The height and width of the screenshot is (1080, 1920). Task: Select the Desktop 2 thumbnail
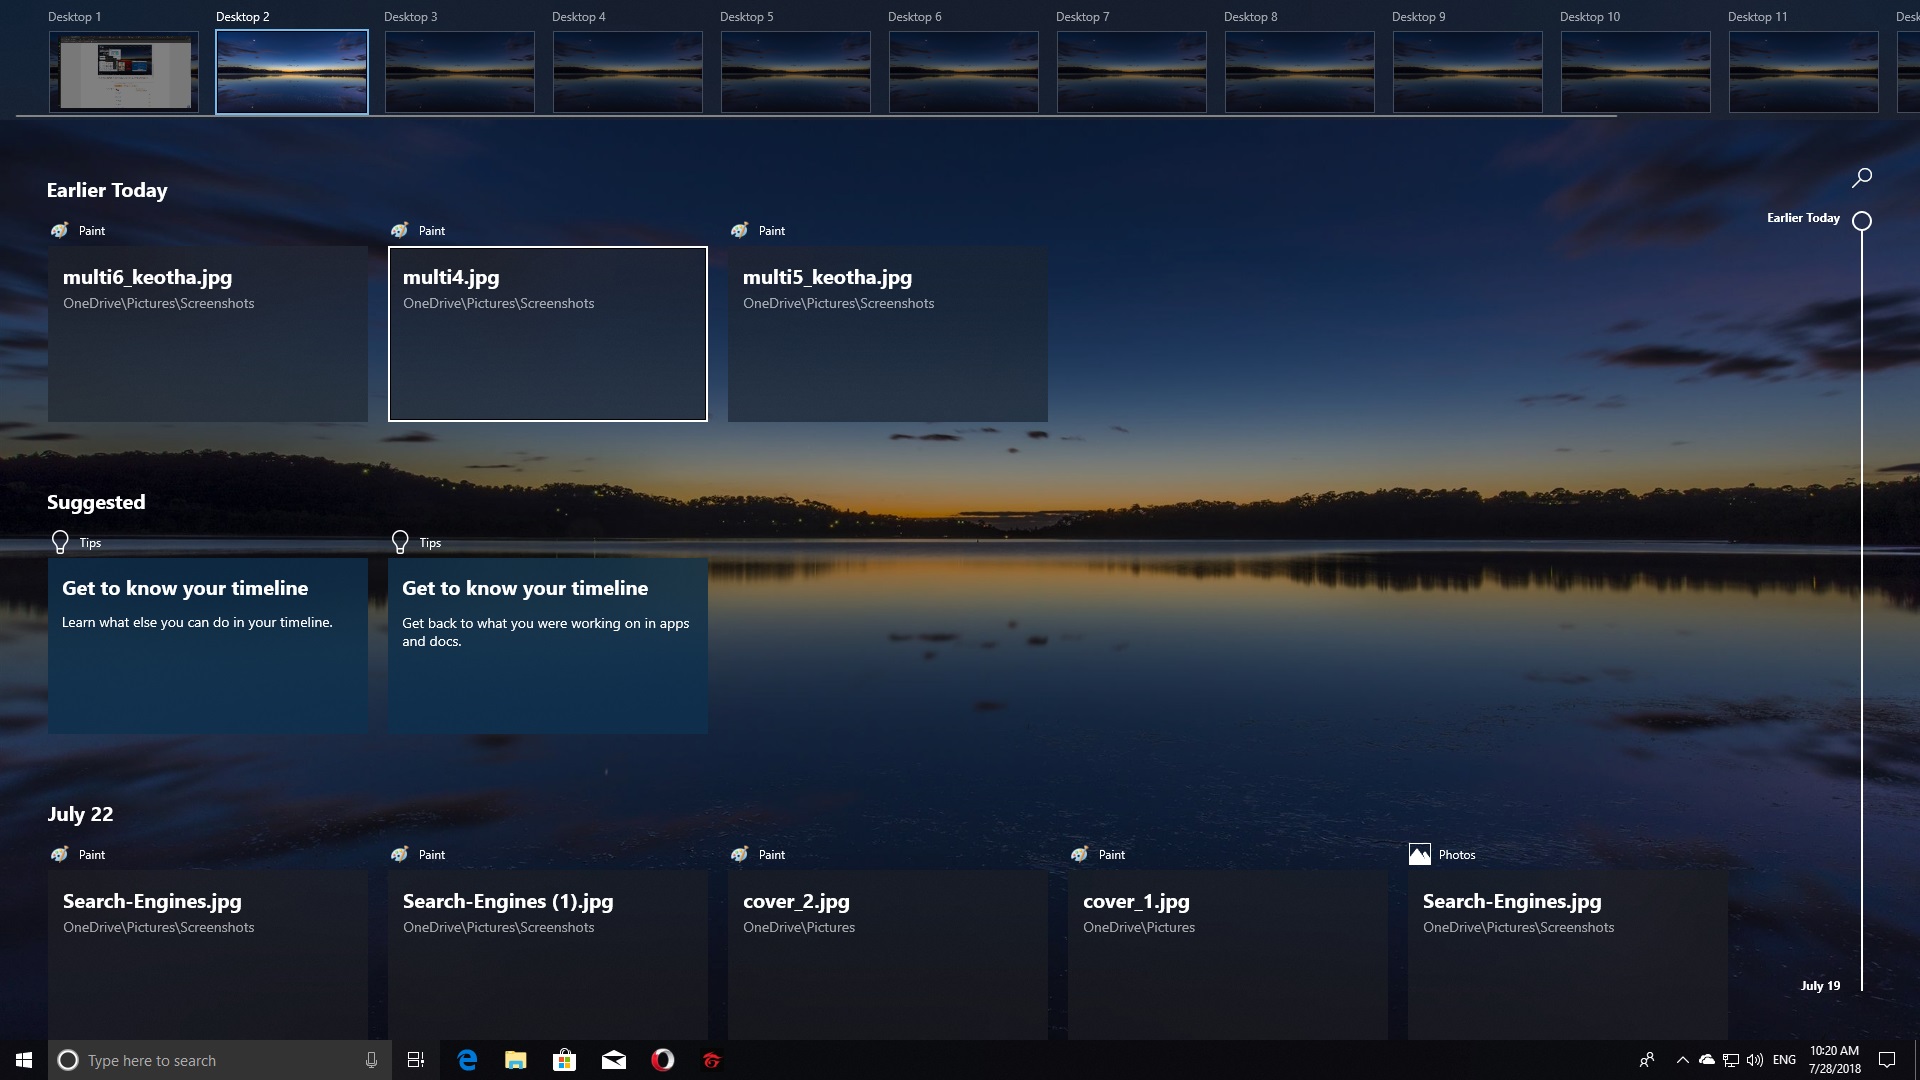tap(292, 72)
